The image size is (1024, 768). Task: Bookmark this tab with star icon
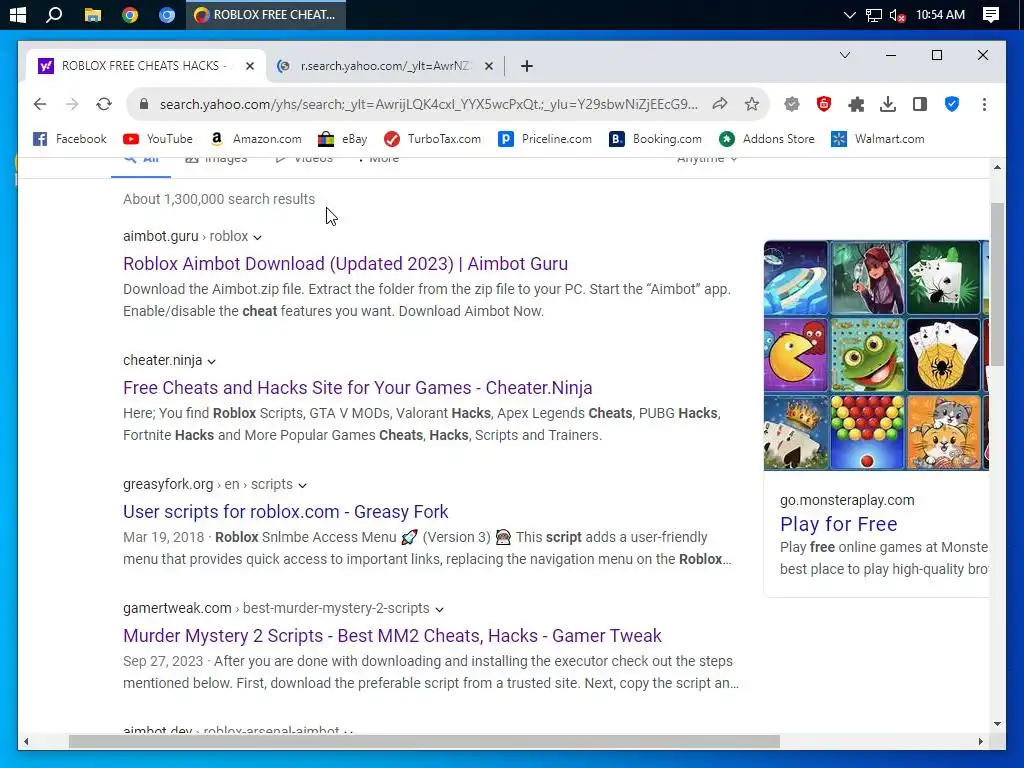752,104
